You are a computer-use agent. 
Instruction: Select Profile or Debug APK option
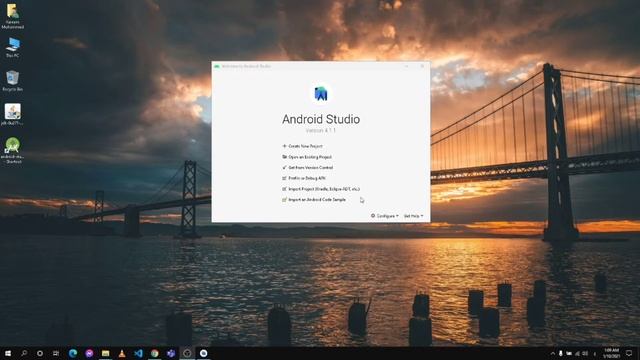point(304,178)
